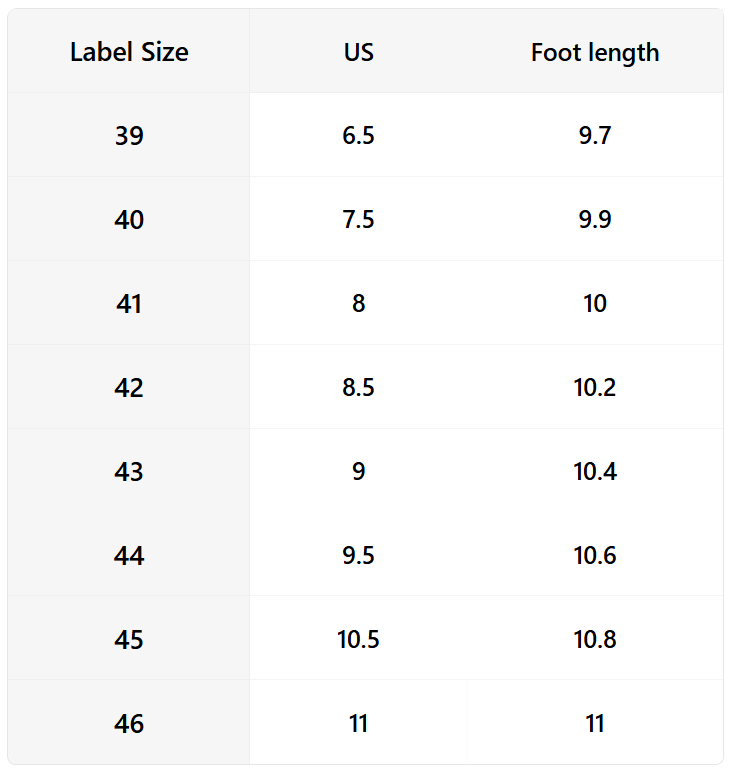Select label size 40 cell
The width and height of the screenshot is (730, 770).
tap(129, 219)
